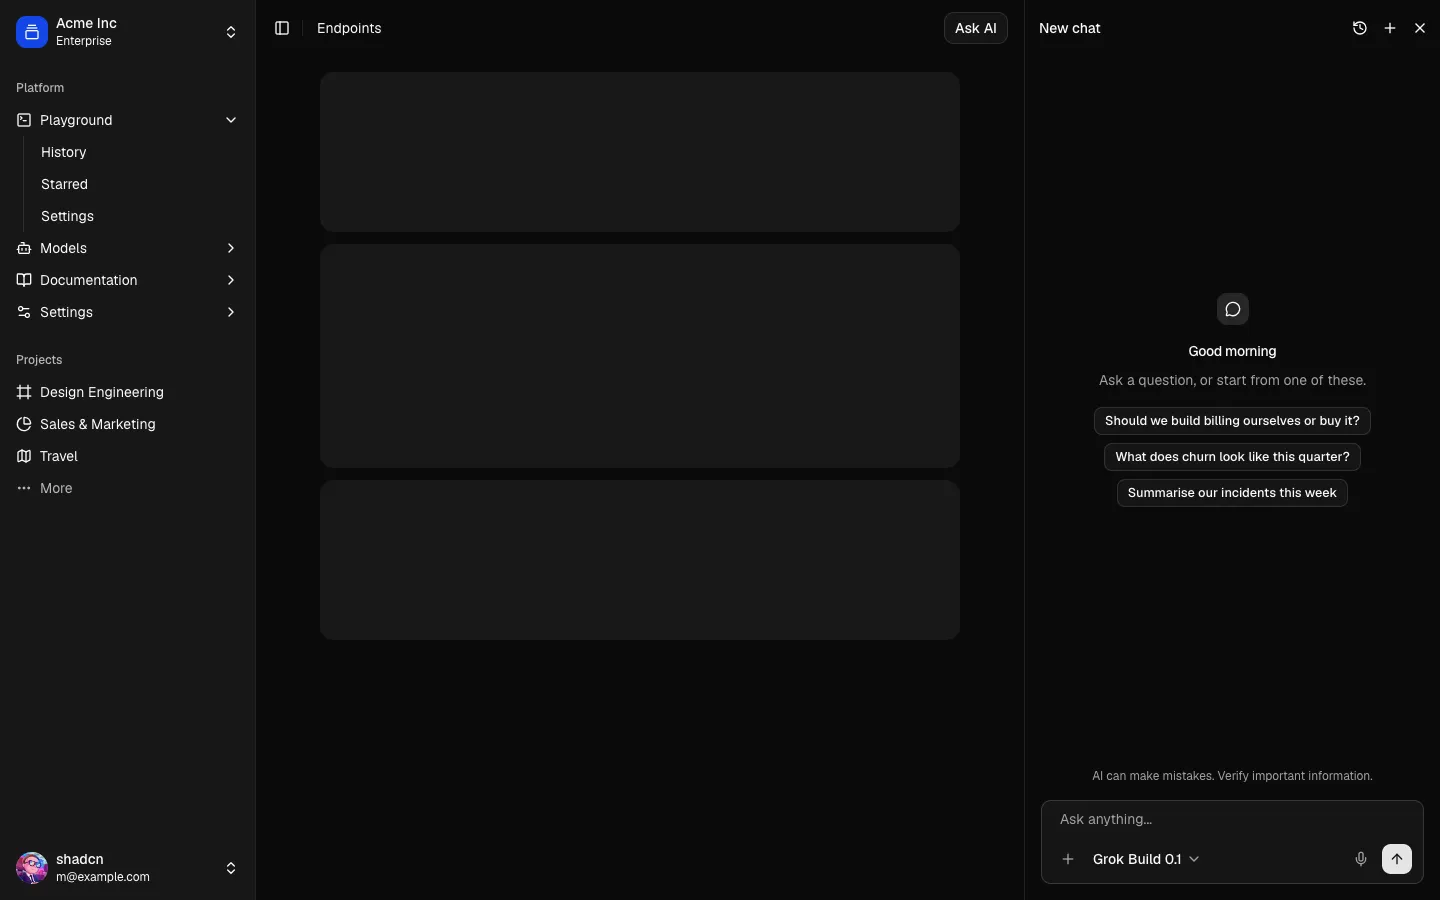Open the shadcn user menu chevron

click(231, 868)
